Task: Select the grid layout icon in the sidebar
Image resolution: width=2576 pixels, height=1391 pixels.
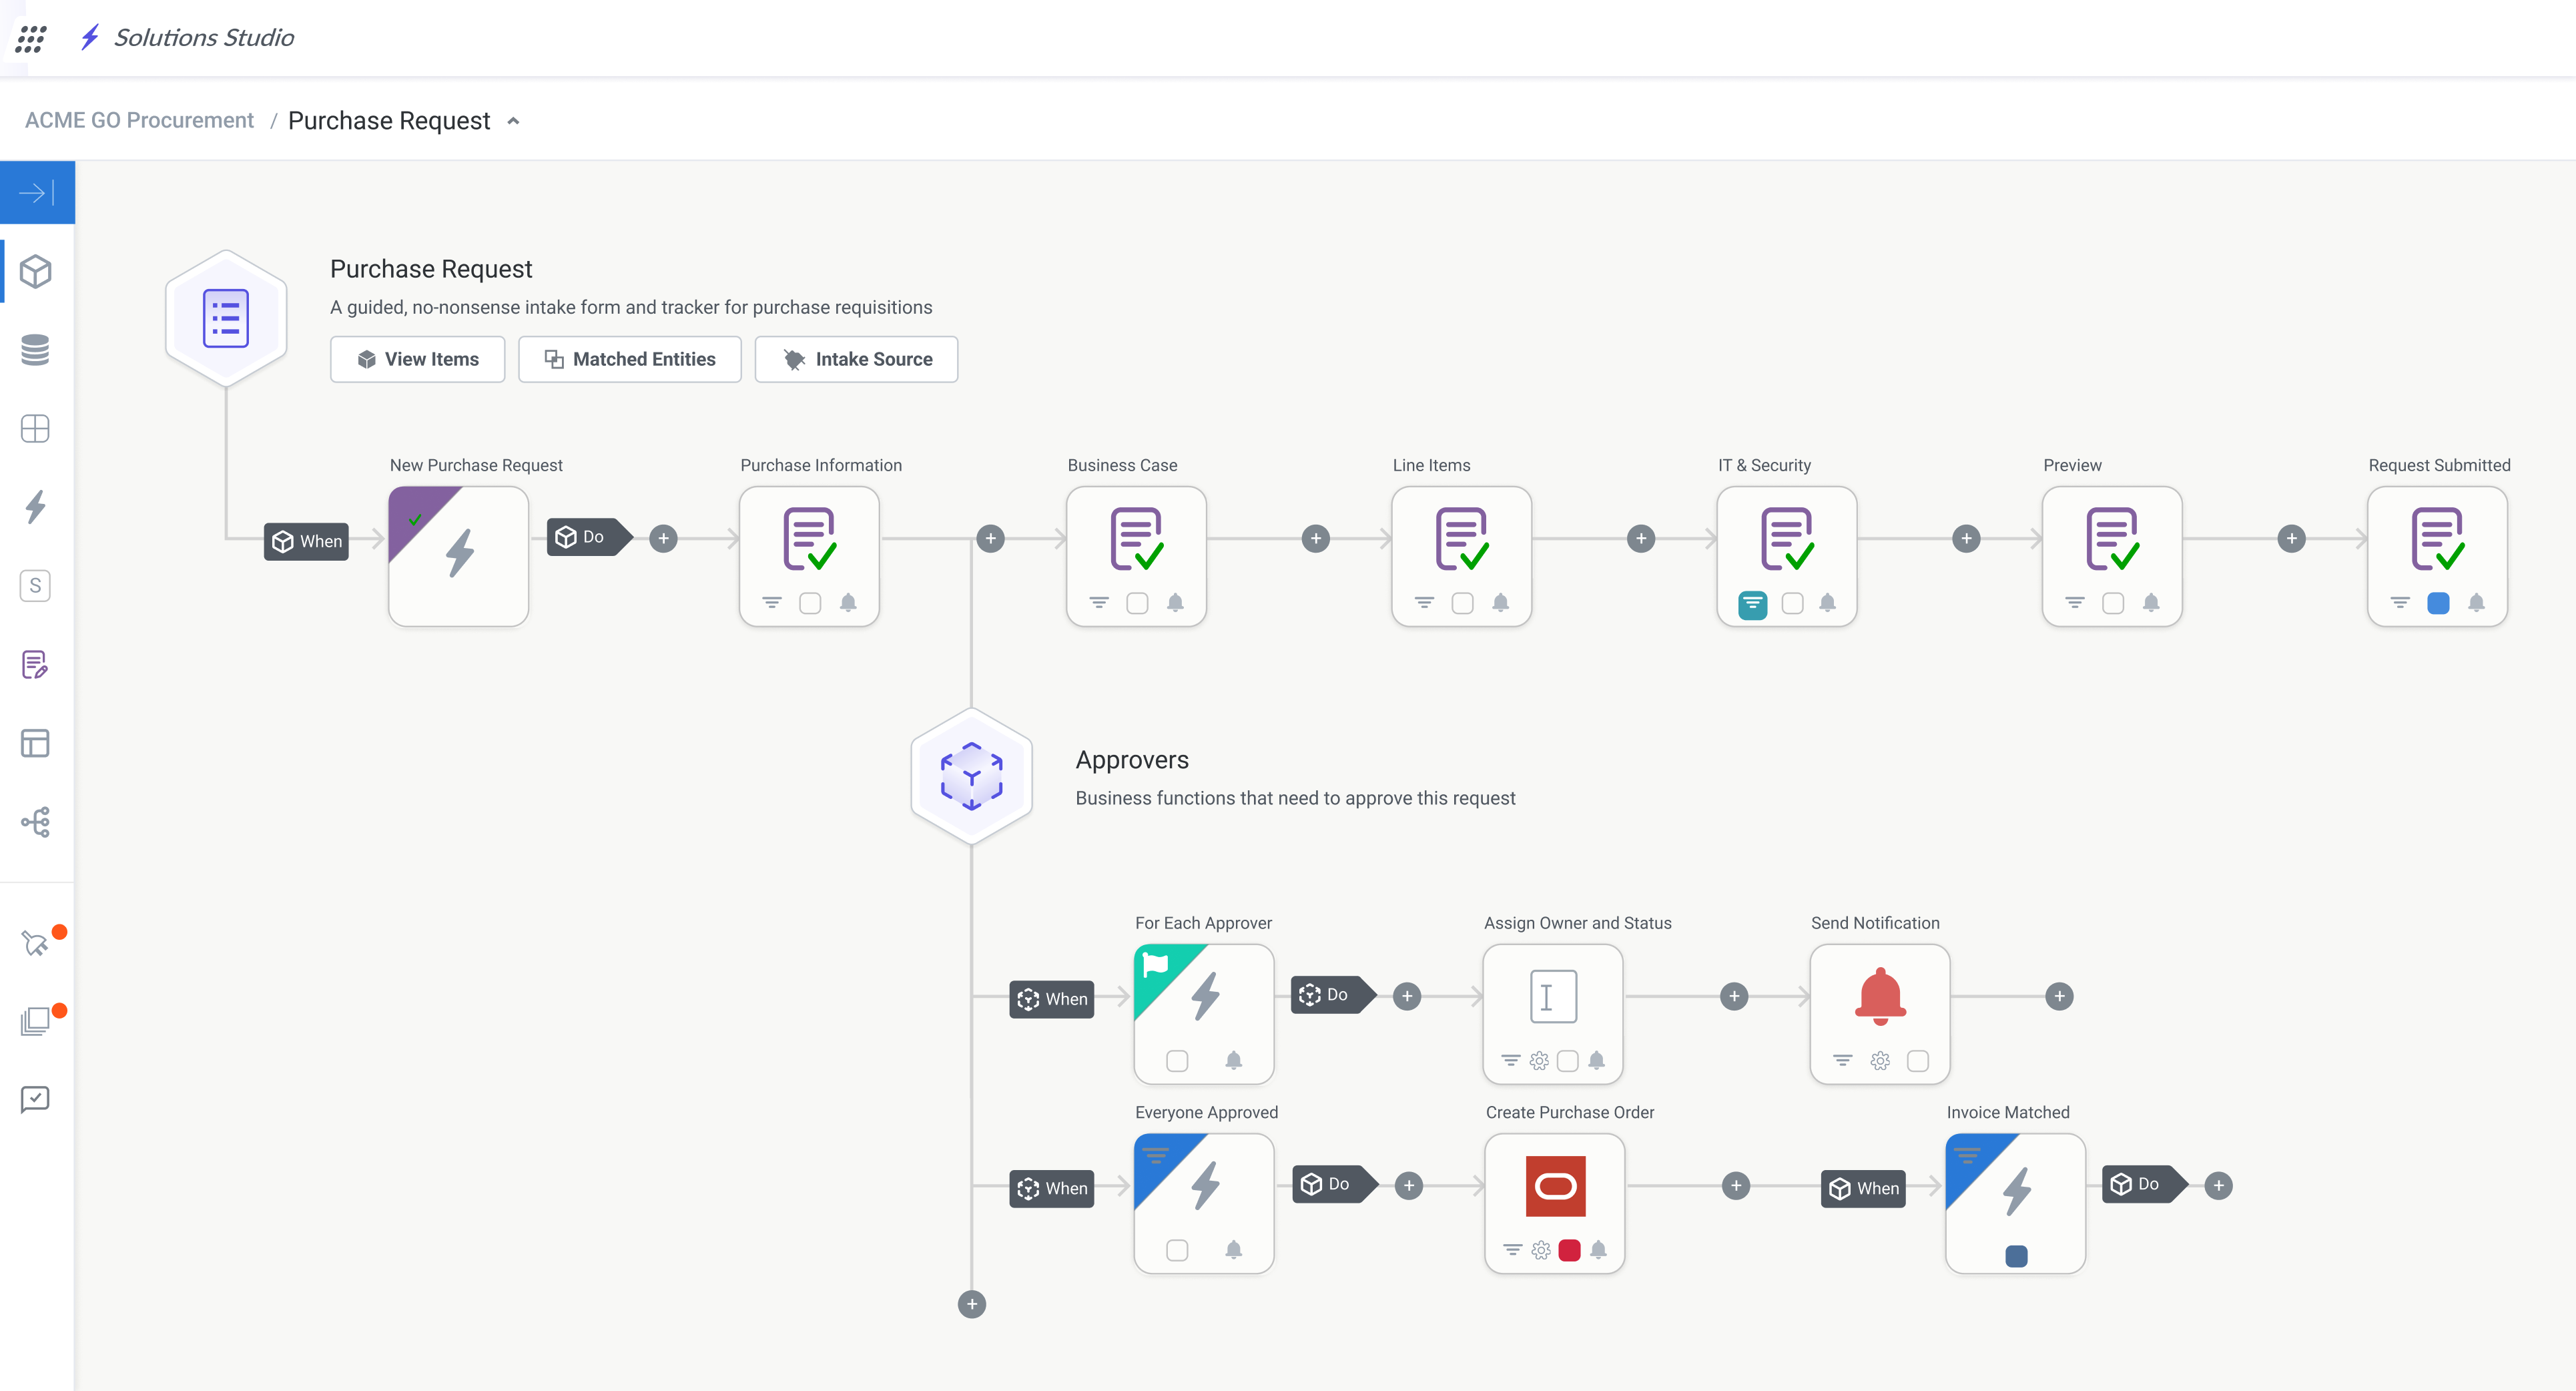Action: click(37, 428)
